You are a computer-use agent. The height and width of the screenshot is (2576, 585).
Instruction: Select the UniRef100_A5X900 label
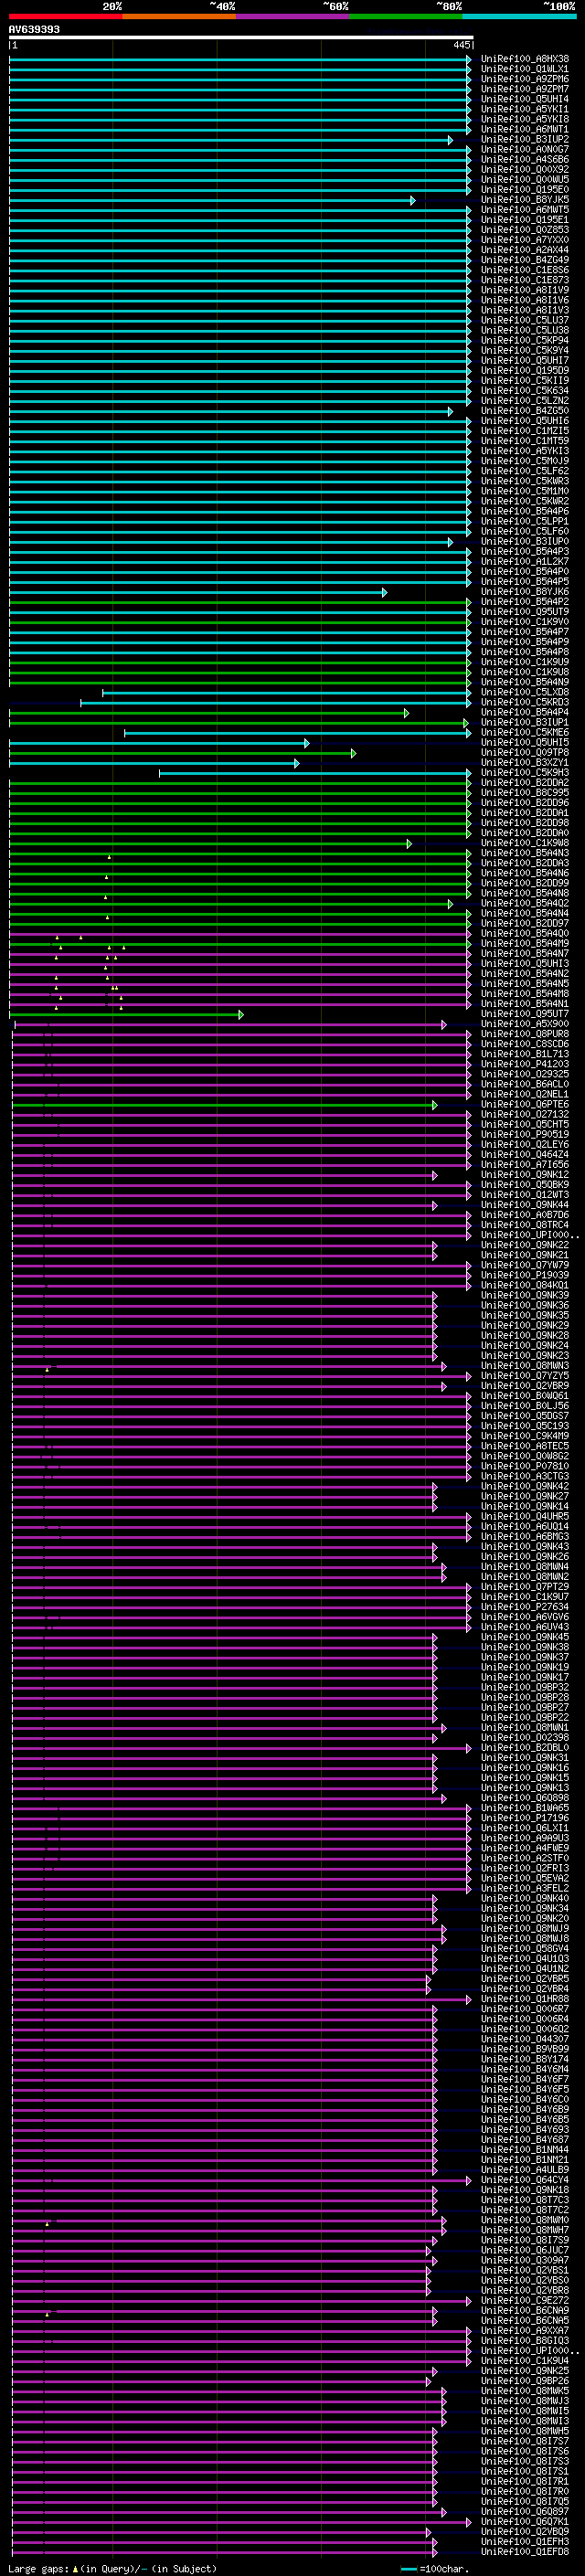click(525, 1024)
